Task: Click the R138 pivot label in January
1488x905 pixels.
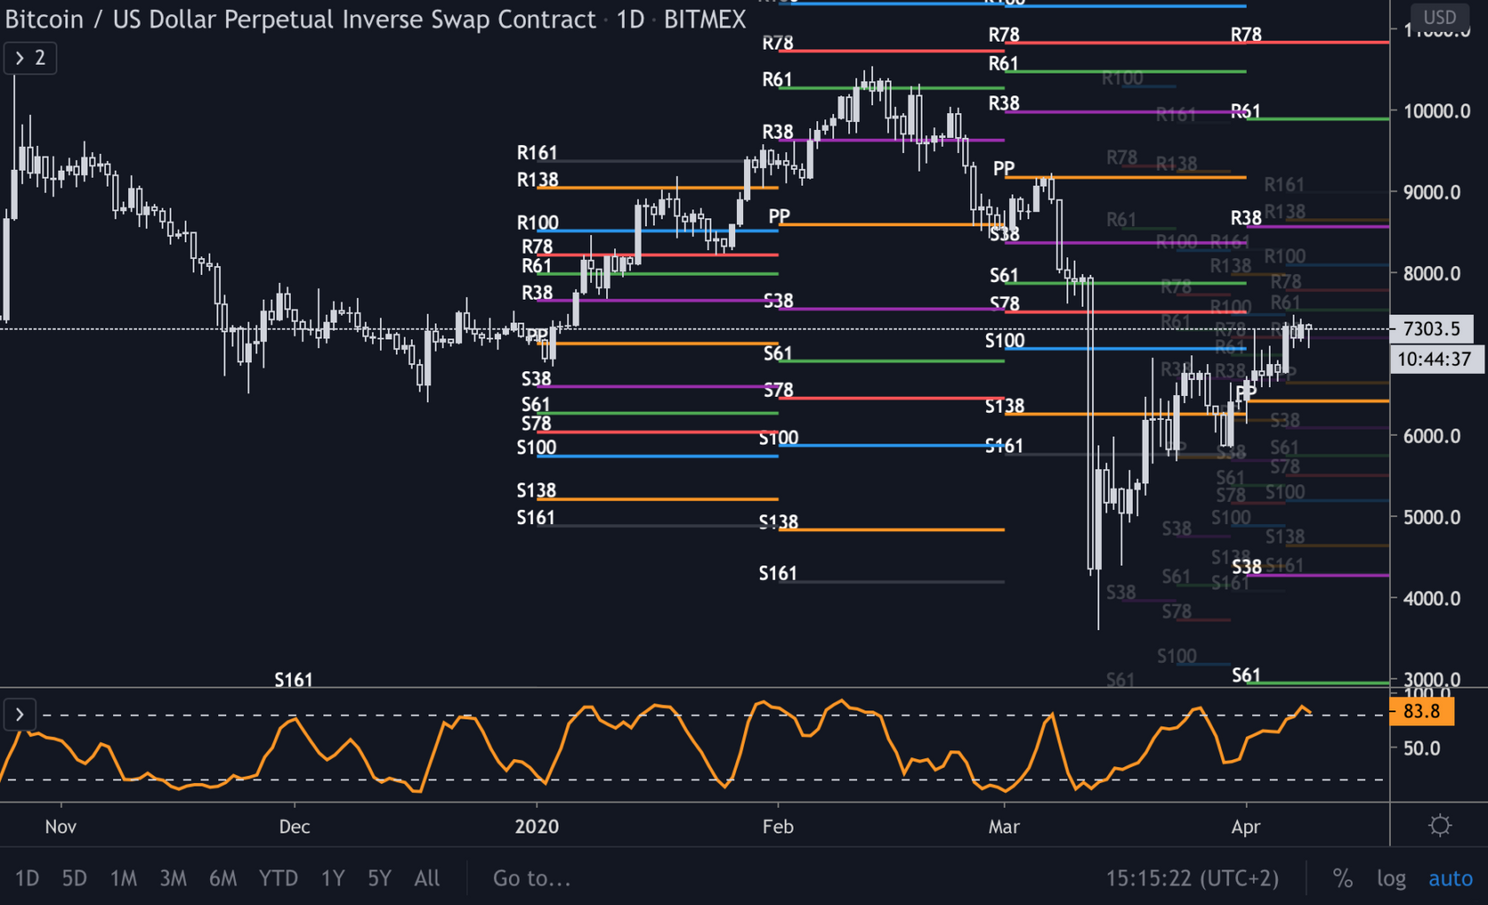Action: pyautogui.click(x=537, y=180)
